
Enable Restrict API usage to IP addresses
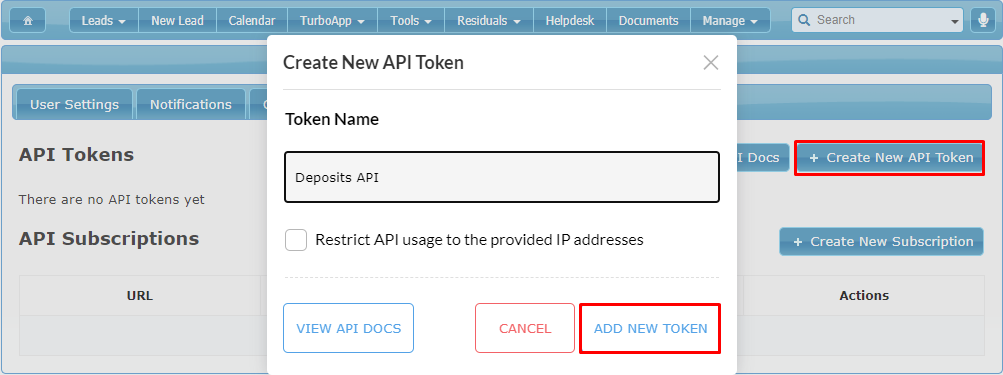coord(296,241)
